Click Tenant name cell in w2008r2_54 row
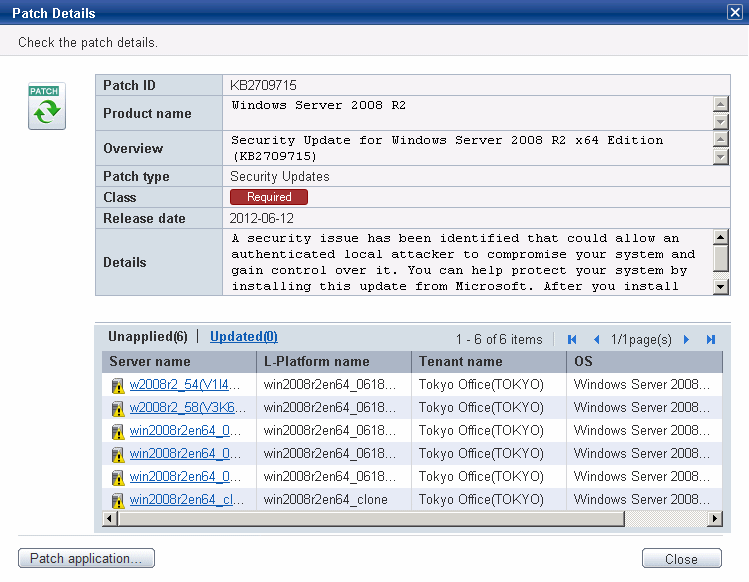The height and width of the screenshot is (582, 749). click(x=489, y=385)
